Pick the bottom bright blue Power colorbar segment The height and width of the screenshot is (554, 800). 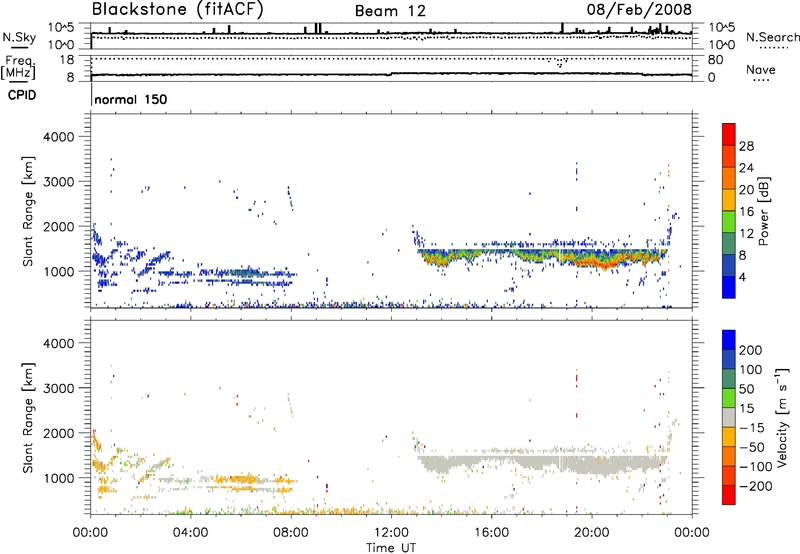(x=729, y=287)
